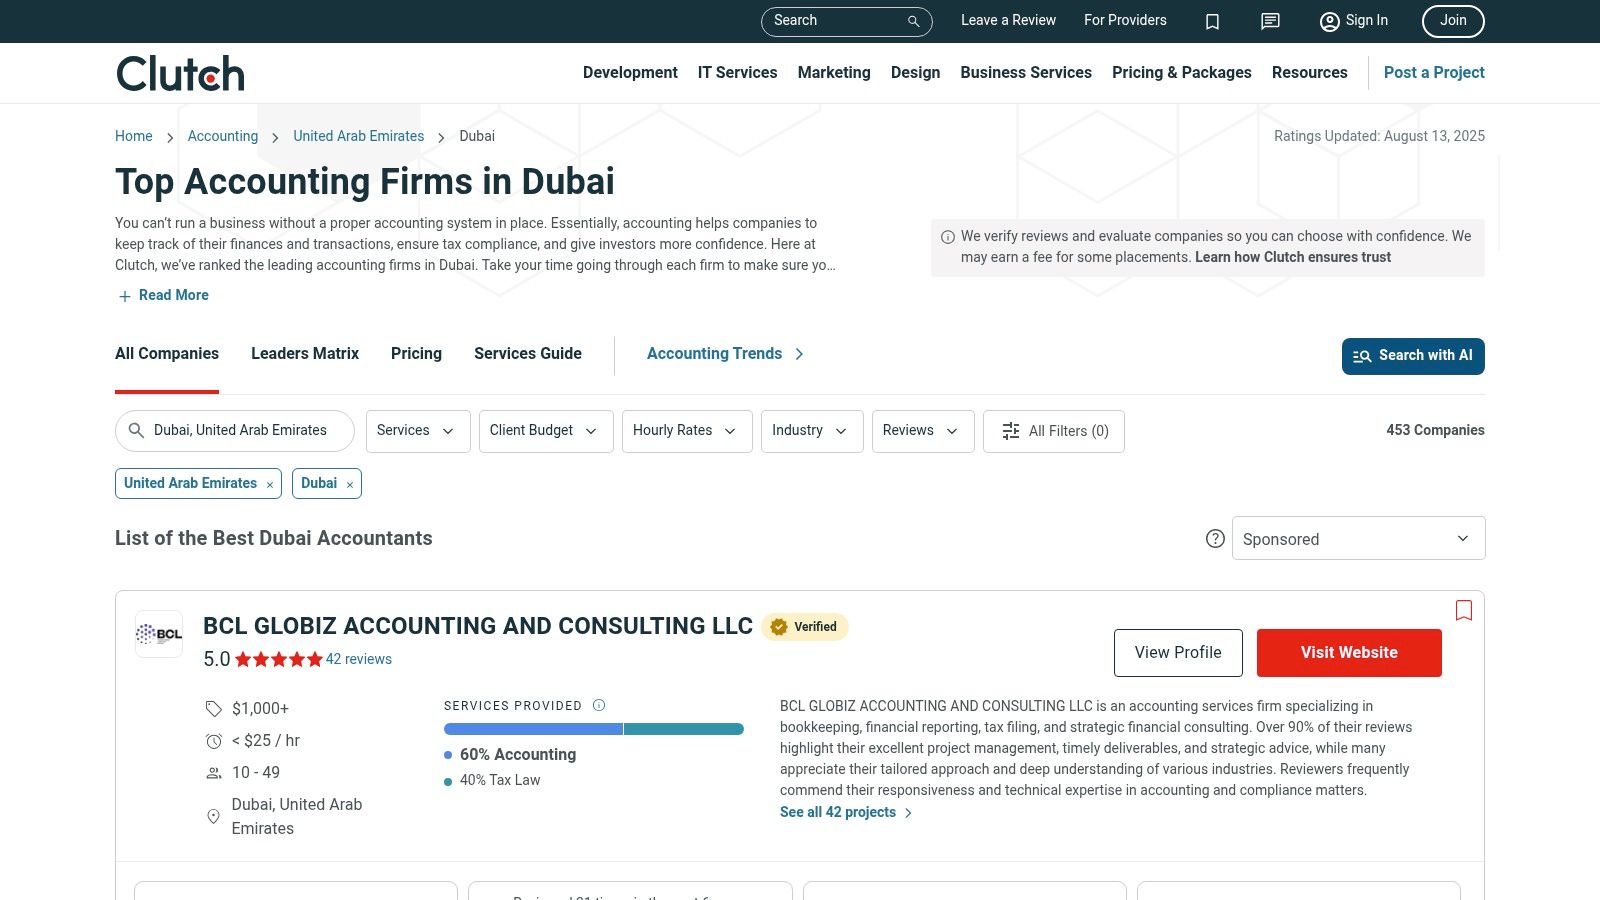
Task: Click Search with AI button
Action: [x=1413, y=356]
